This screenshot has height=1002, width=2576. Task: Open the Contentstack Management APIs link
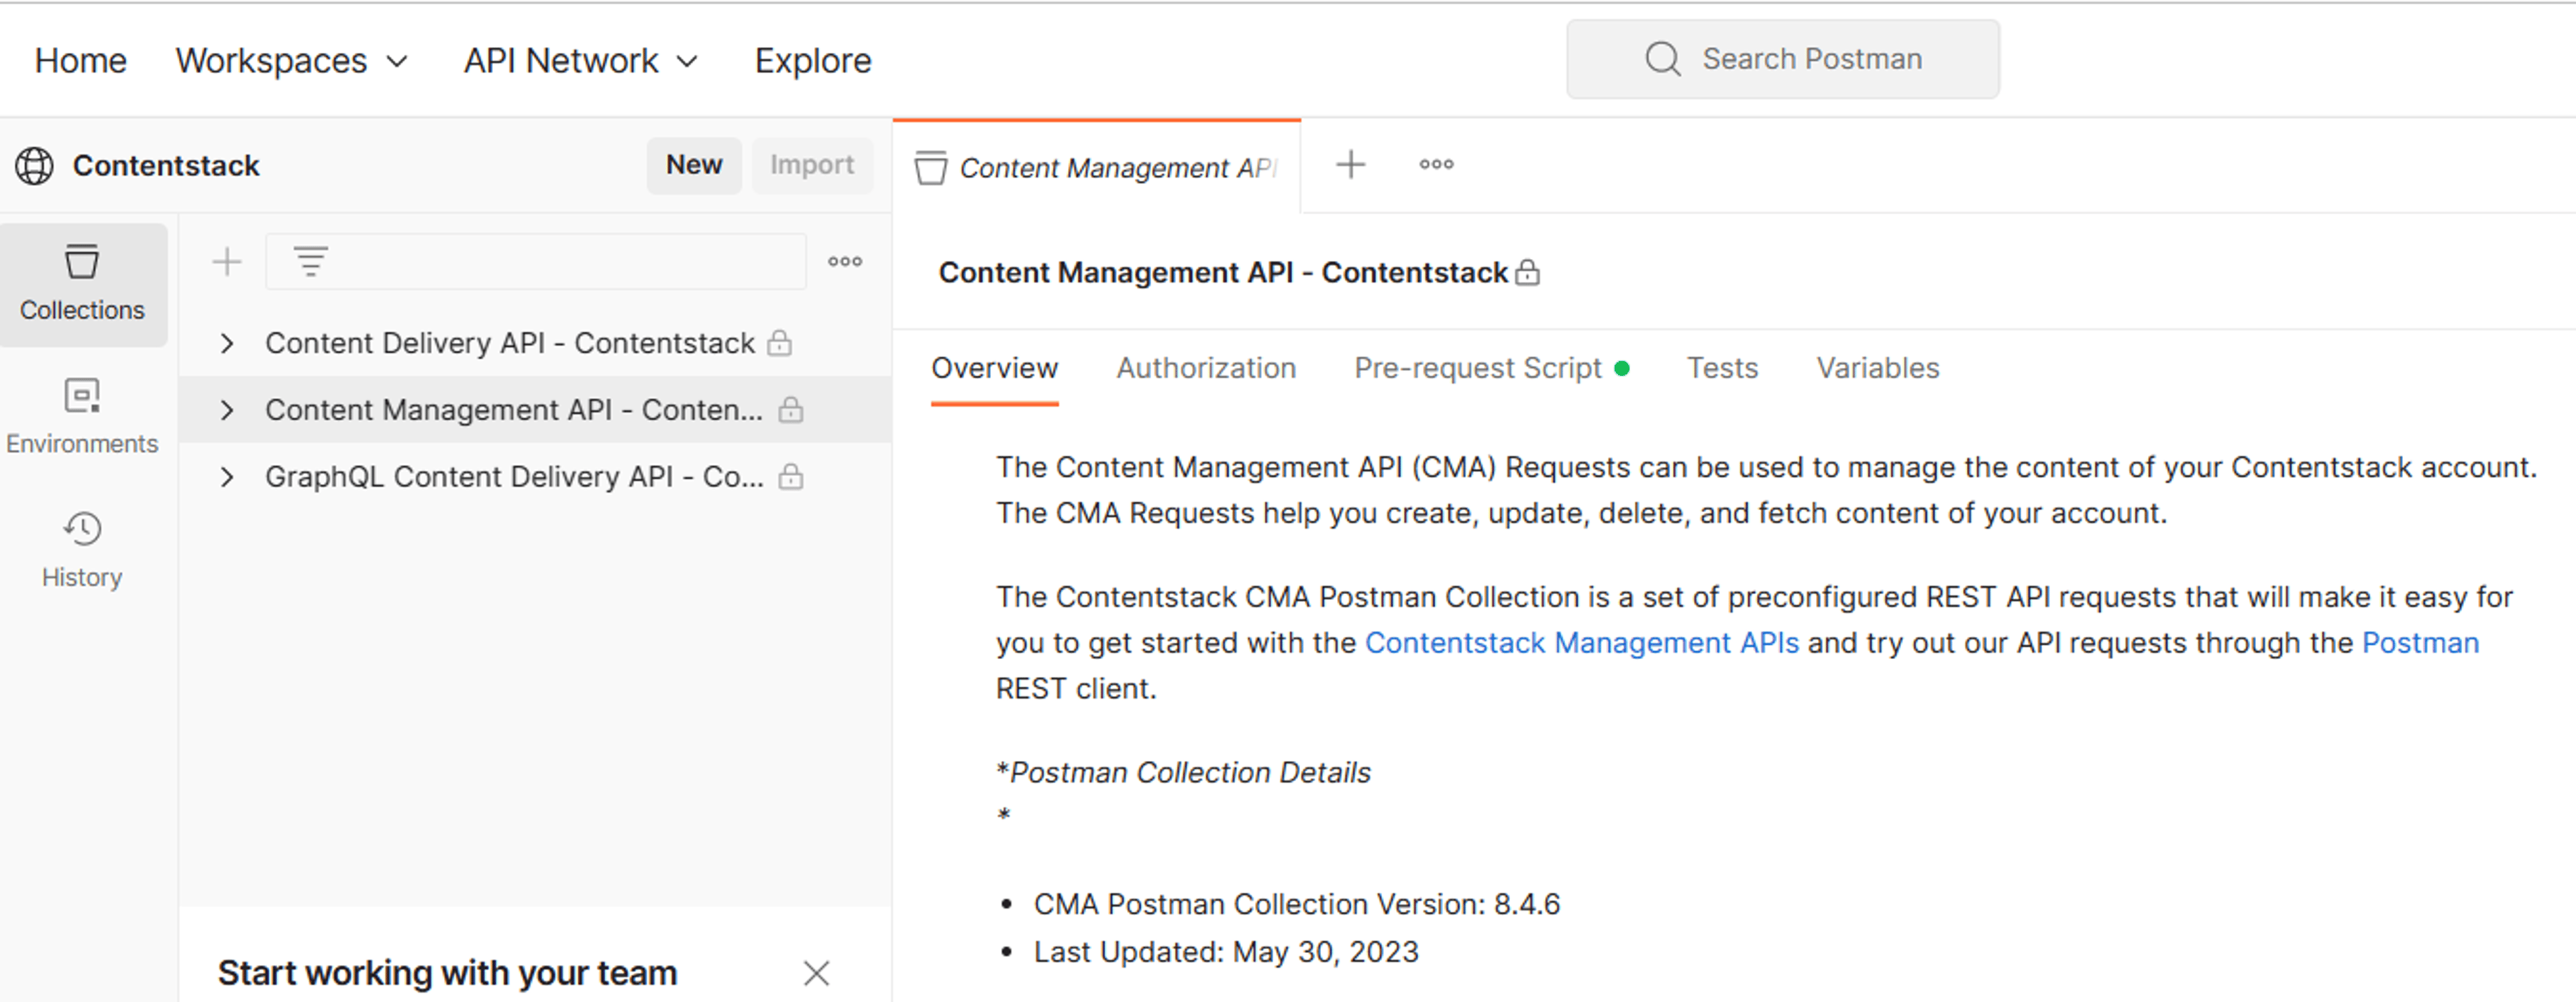[1582, 643]
